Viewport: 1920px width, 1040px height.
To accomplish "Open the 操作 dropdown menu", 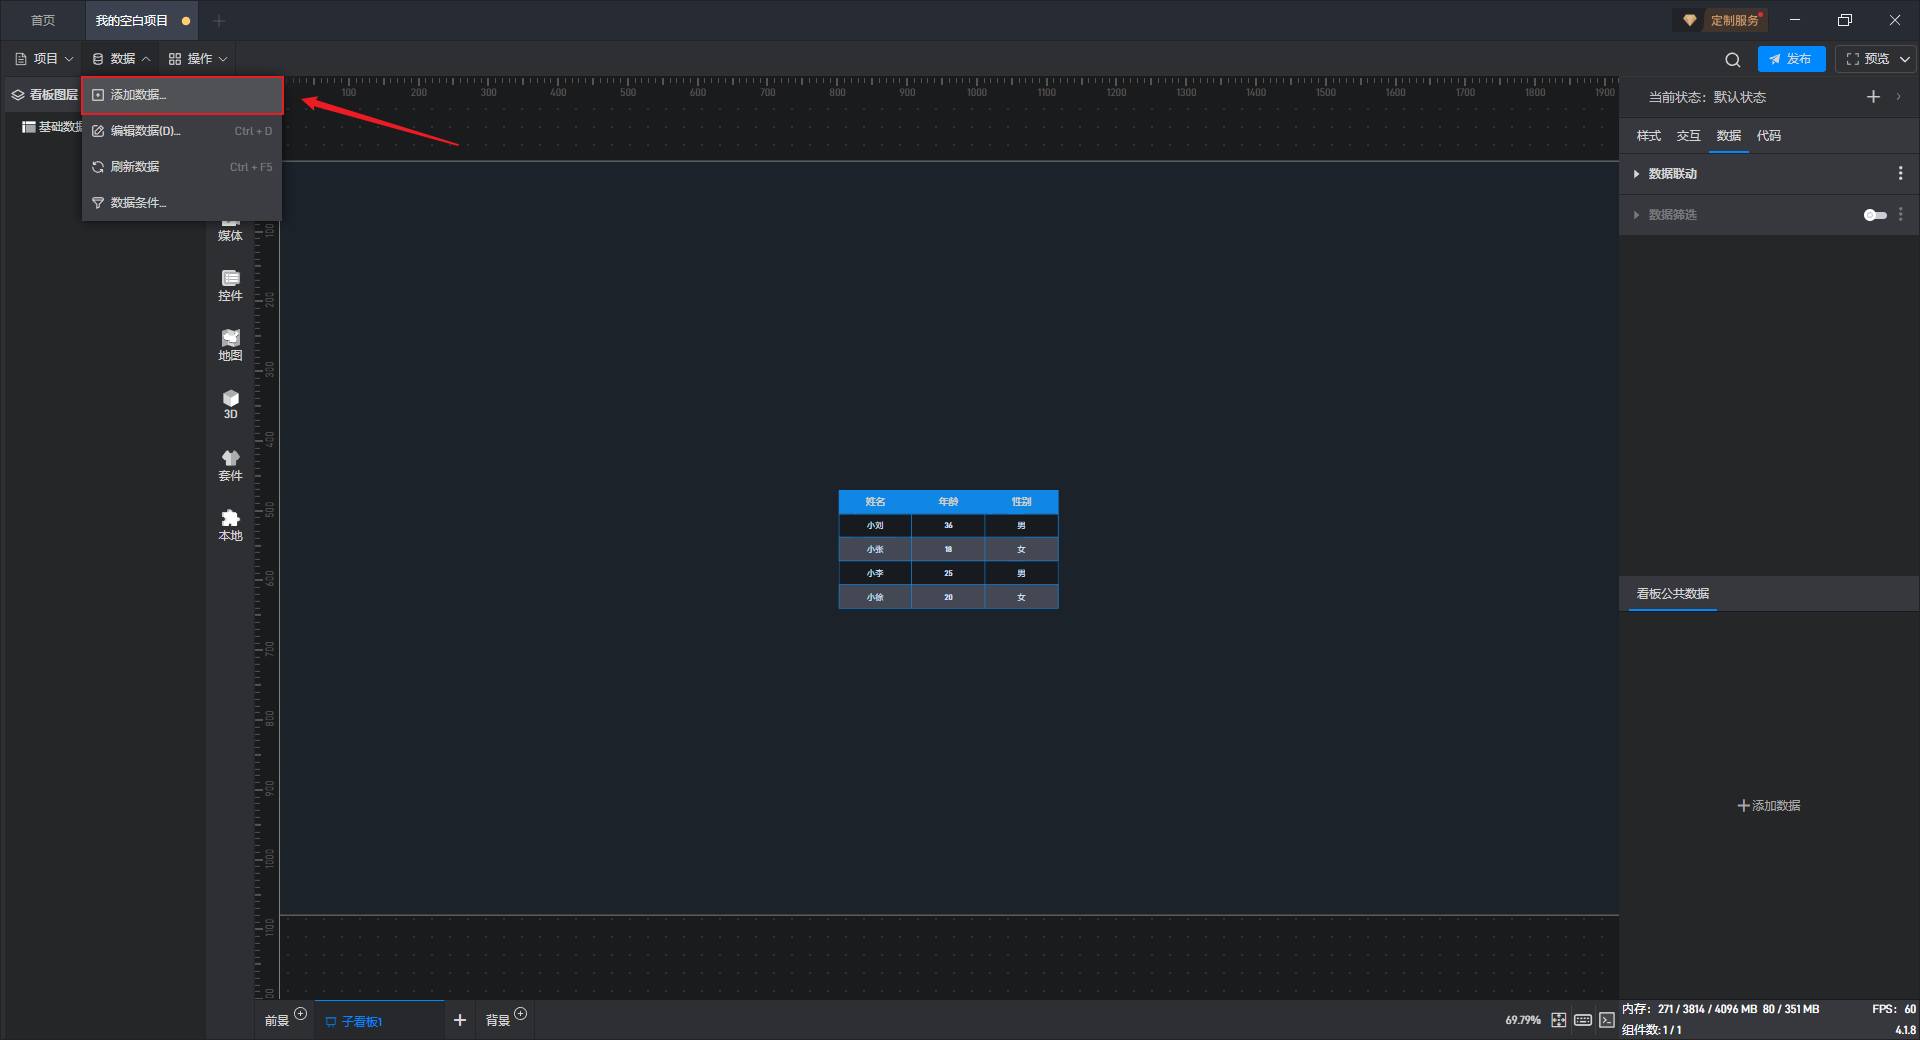I will coord(197,59).
